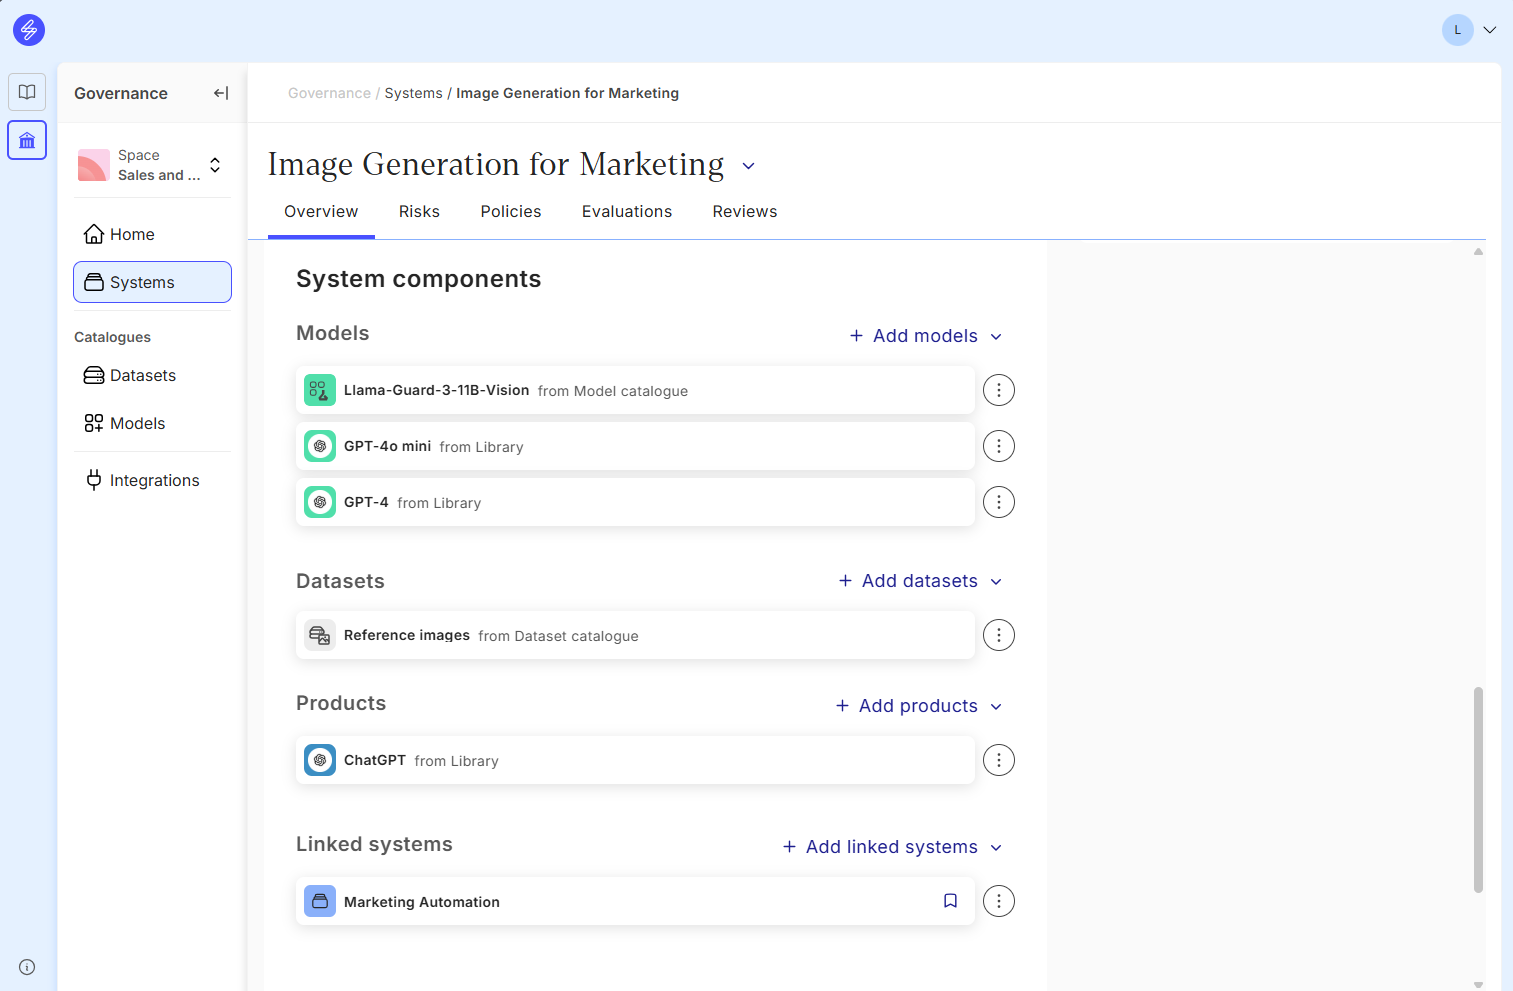This screenshot has height=991, width=1513.
Task: Open the Add models dropdown
Action: 925,336
